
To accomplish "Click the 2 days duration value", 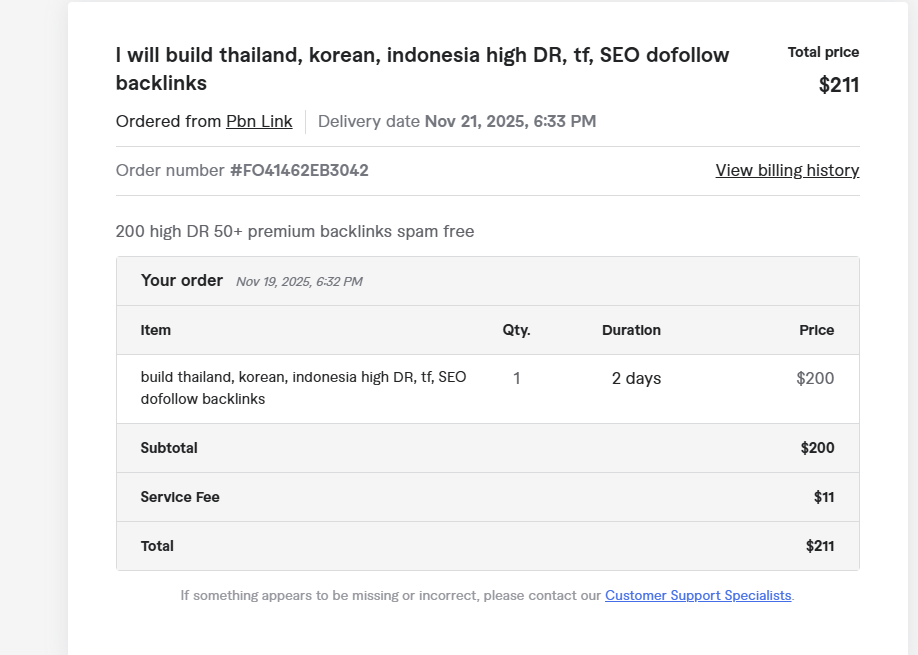I will [636, 378].
